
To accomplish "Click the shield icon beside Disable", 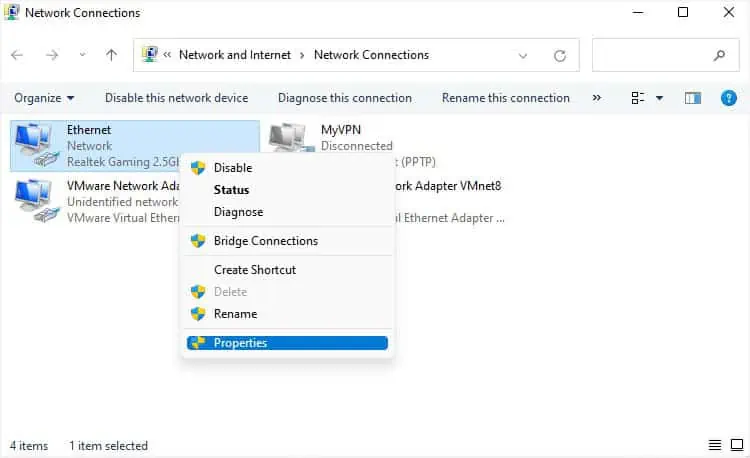I will (198, 168).
